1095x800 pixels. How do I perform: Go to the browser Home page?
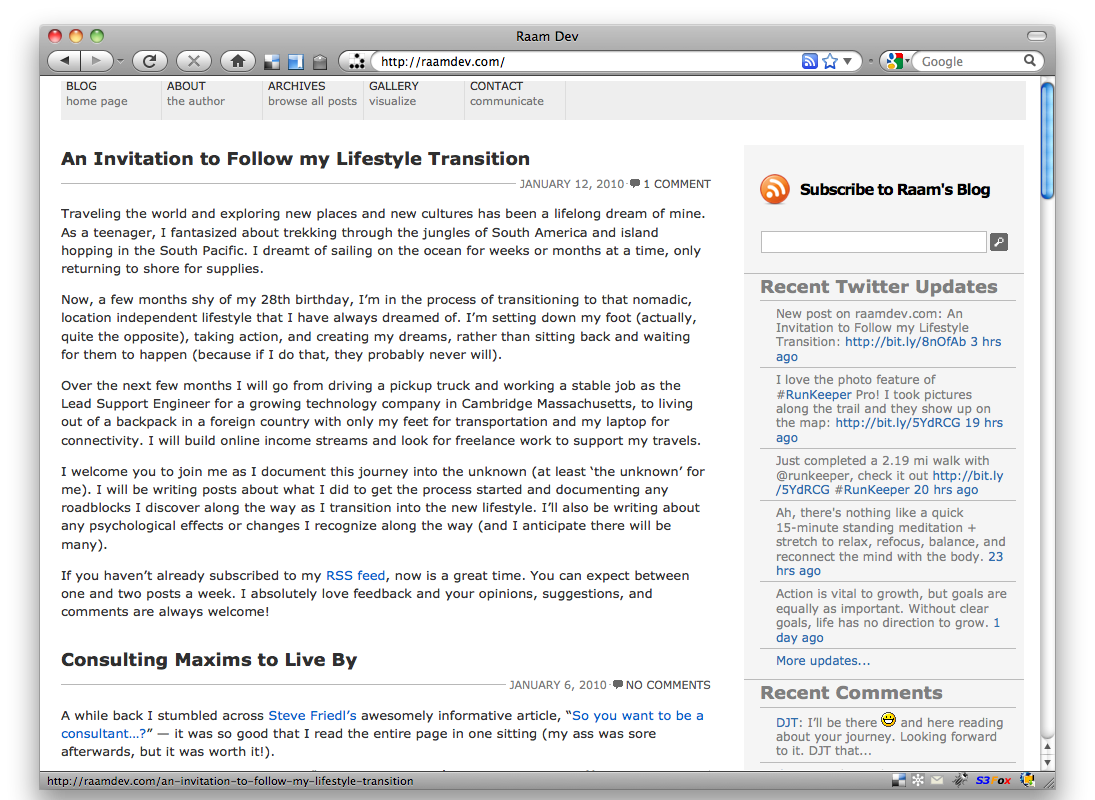(237, 61)
